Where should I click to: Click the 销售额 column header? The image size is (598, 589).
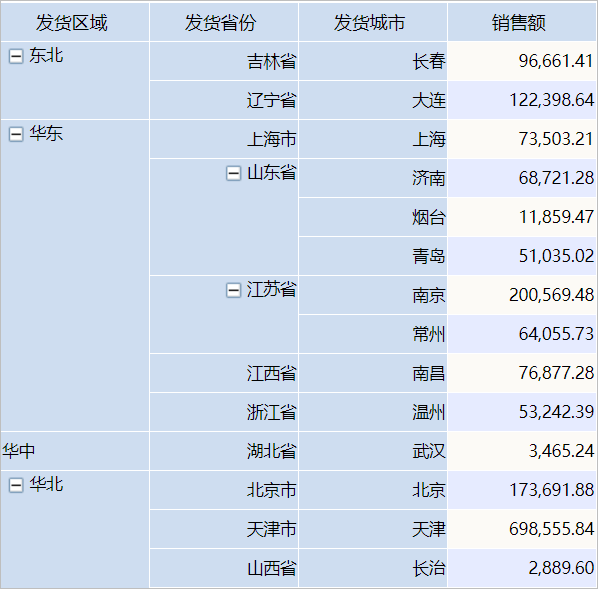tap(522, 21)
